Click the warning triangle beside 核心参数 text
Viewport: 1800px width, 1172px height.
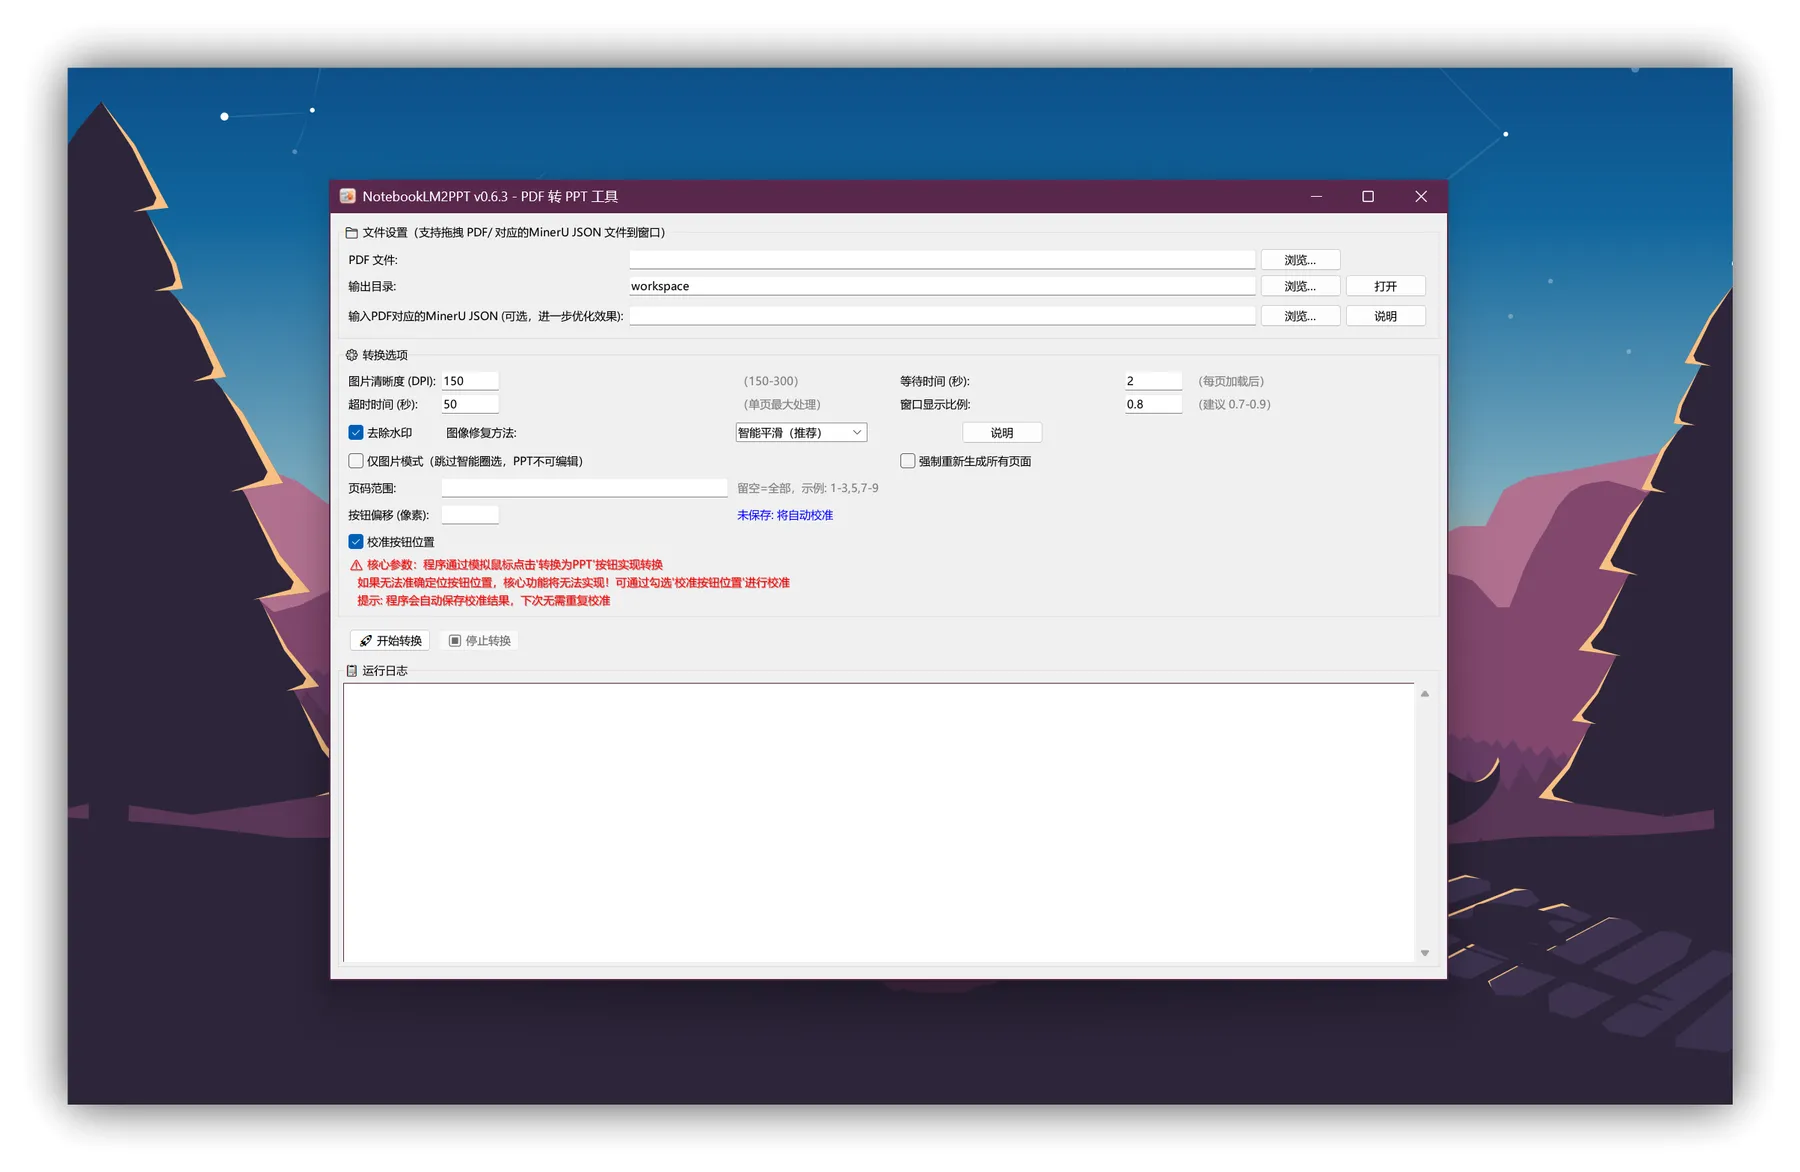pos(356,564)
